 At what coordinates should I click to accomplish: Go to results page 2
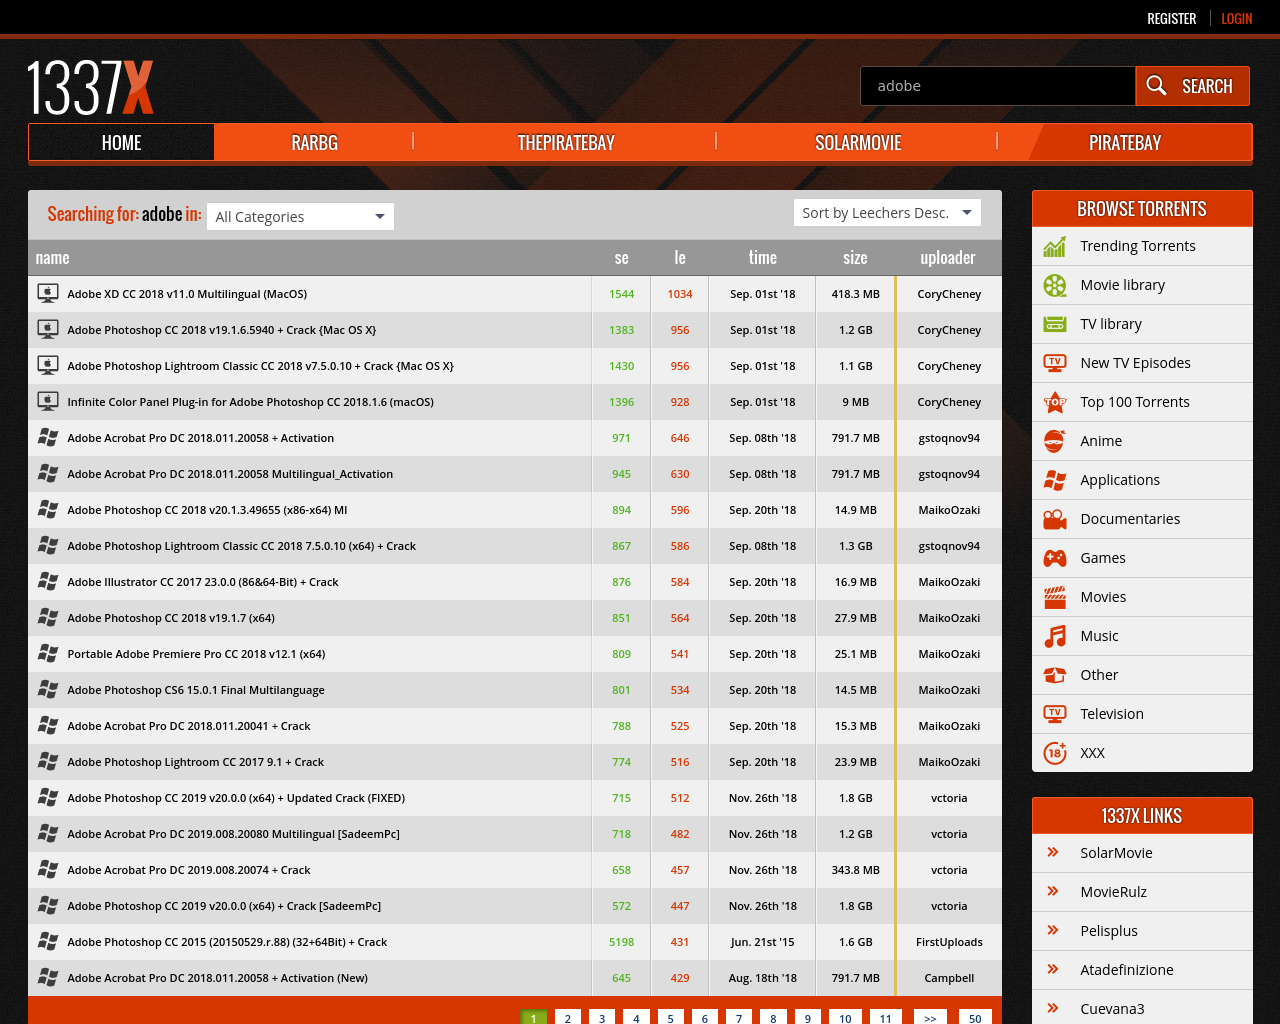568,1017
